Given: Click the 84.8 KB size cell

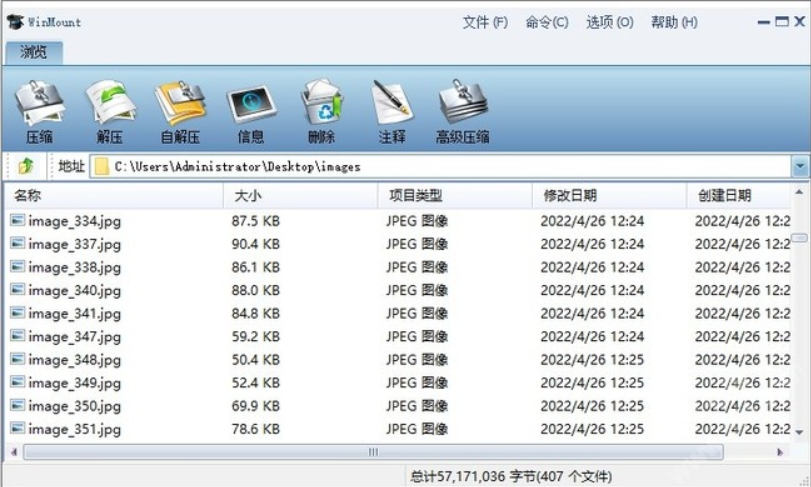Looking at the screenshot, I should click(x=256, y=314).
